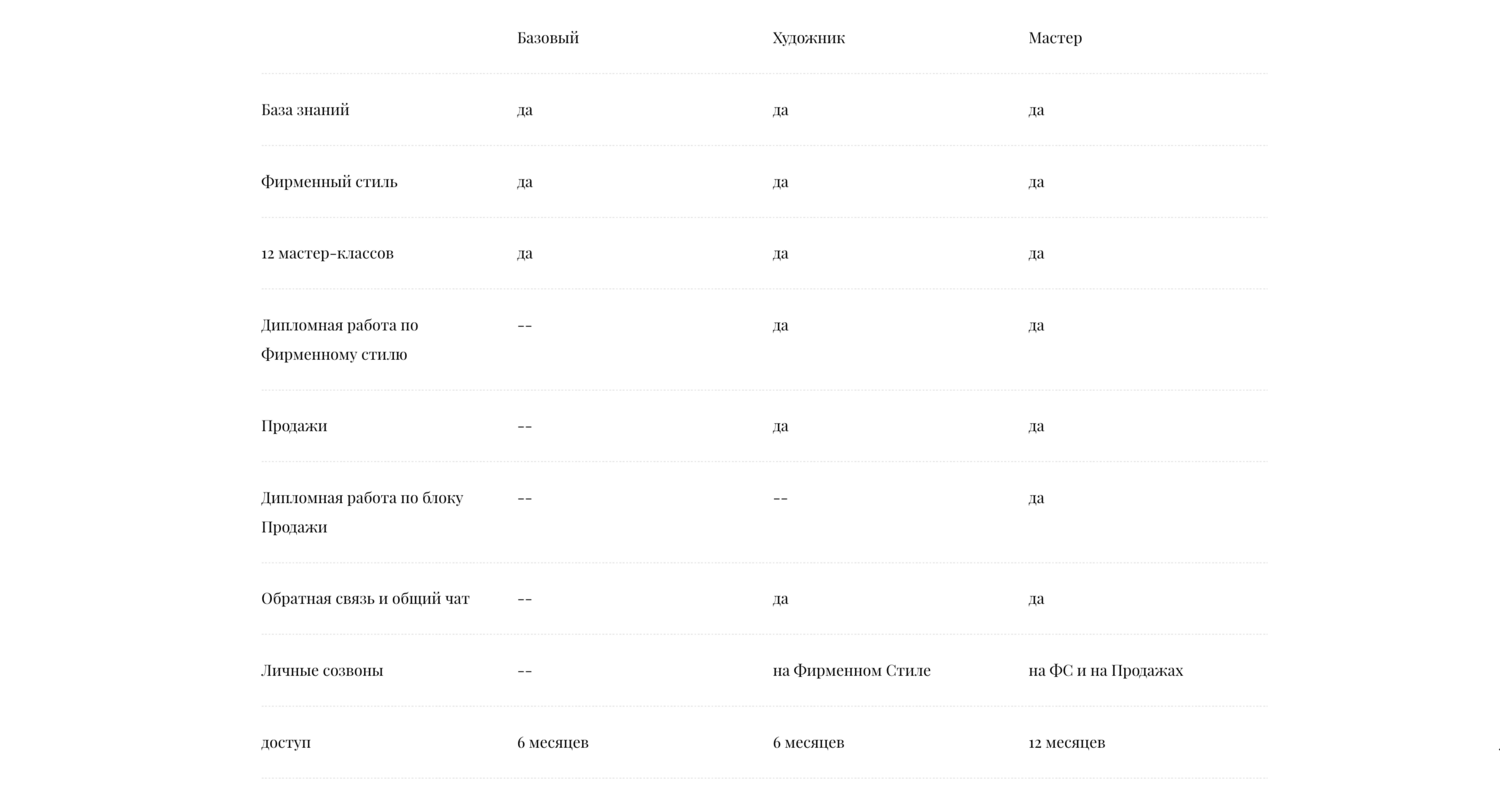
Task: Click the dash for Личные созвоны under Базовый
Action: (x=525, y=671)
